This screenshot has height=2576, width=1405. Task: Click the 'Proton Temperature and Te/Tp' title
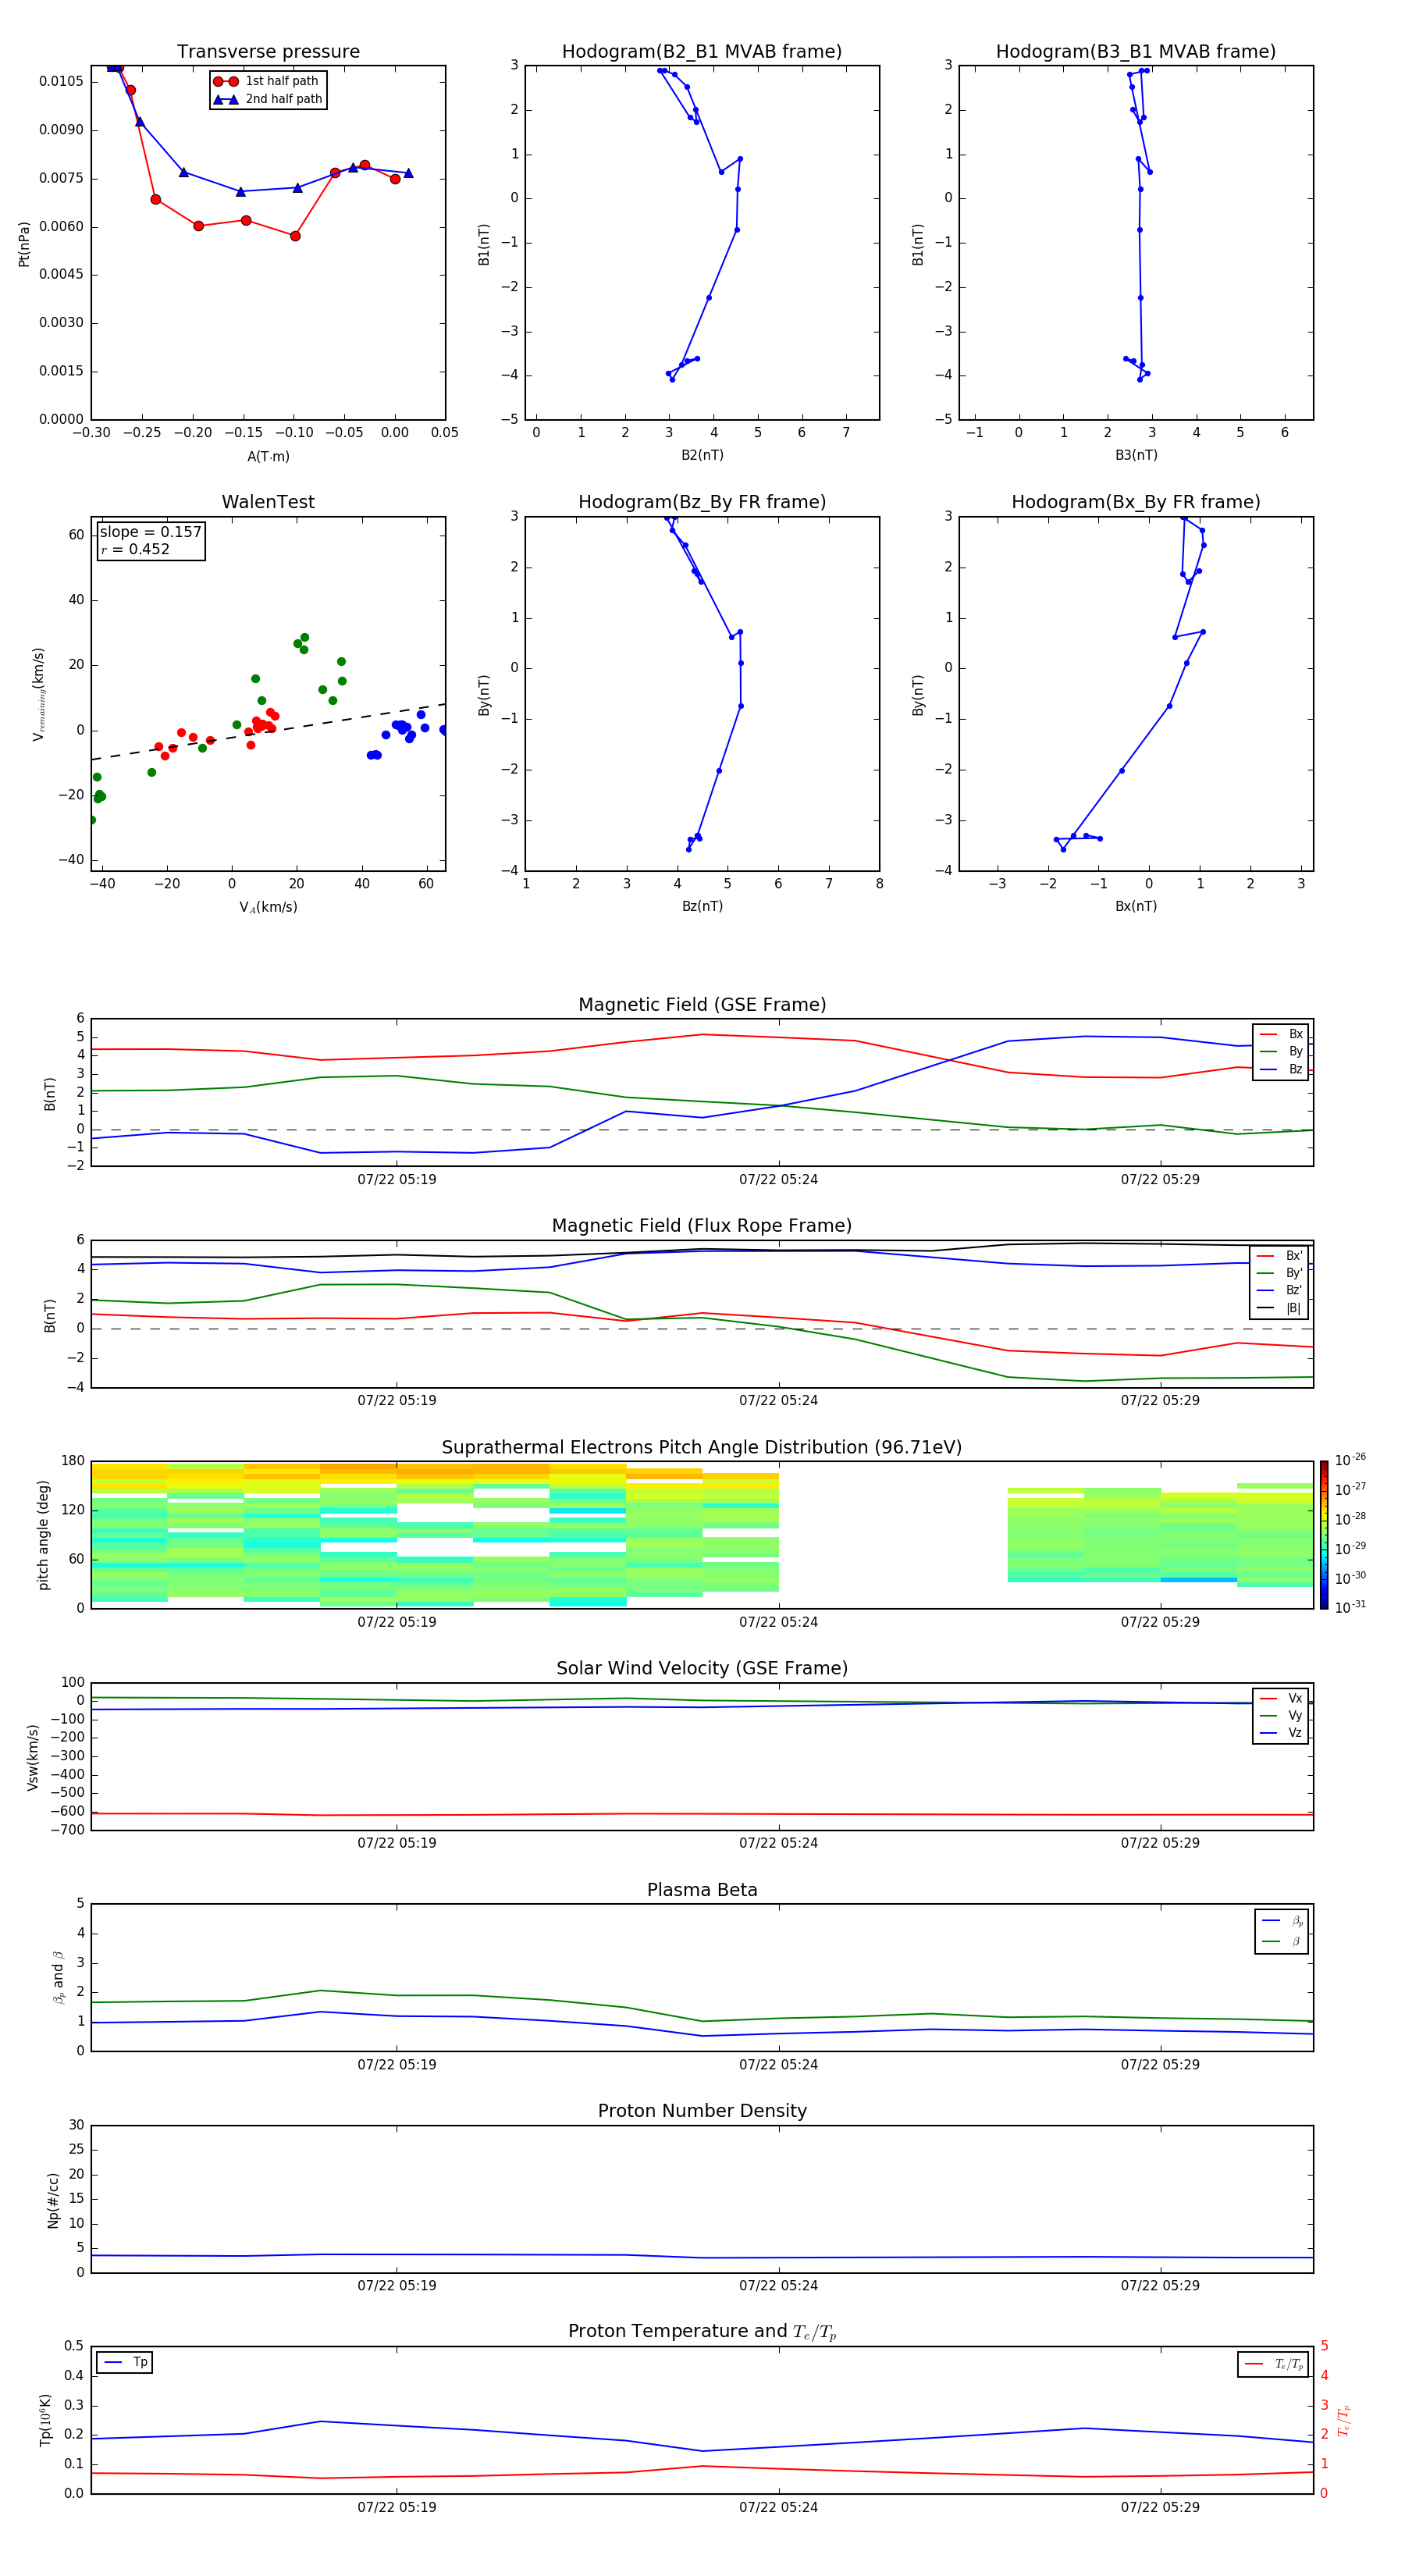click(x=702, y=2332)
